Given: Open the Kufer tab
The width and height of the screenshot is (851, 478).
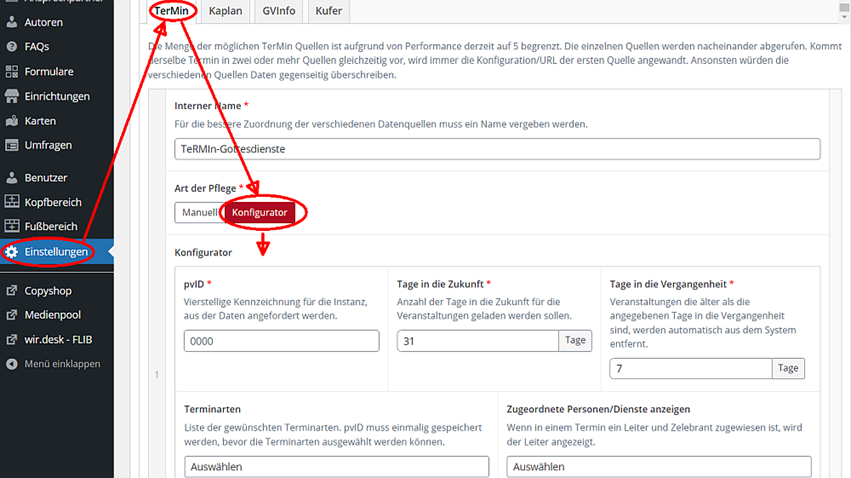Looking at the screenshot, I should pyautogui.click(x=328, y=10).
